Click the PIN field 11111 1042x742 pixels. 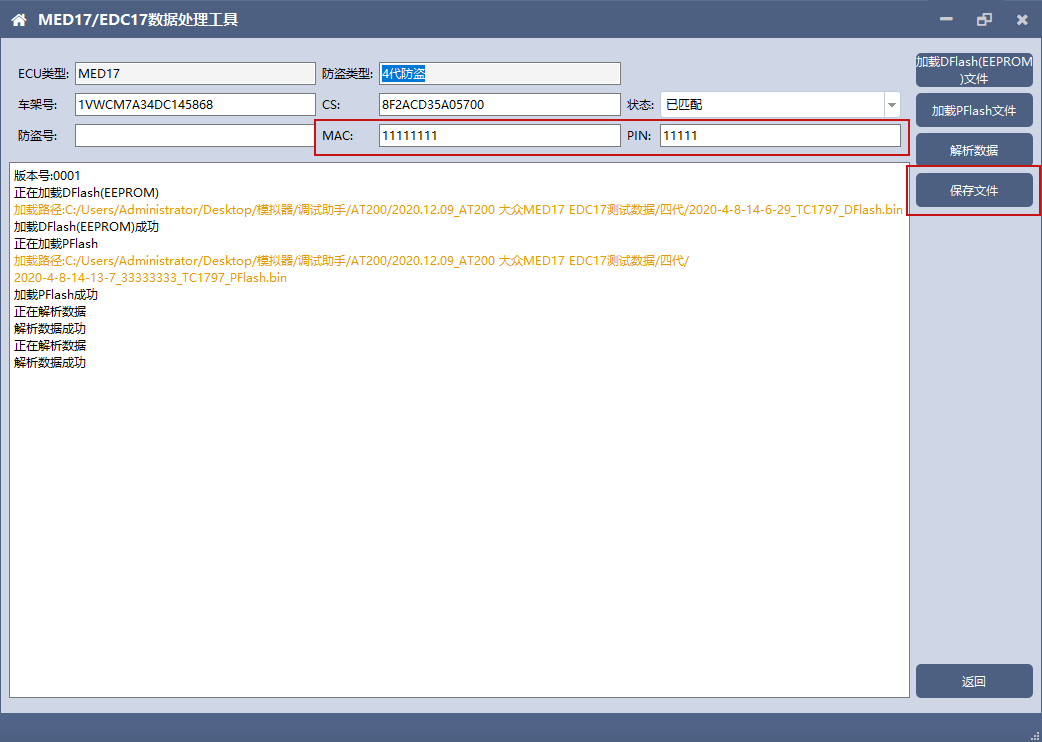click(780, 136)
